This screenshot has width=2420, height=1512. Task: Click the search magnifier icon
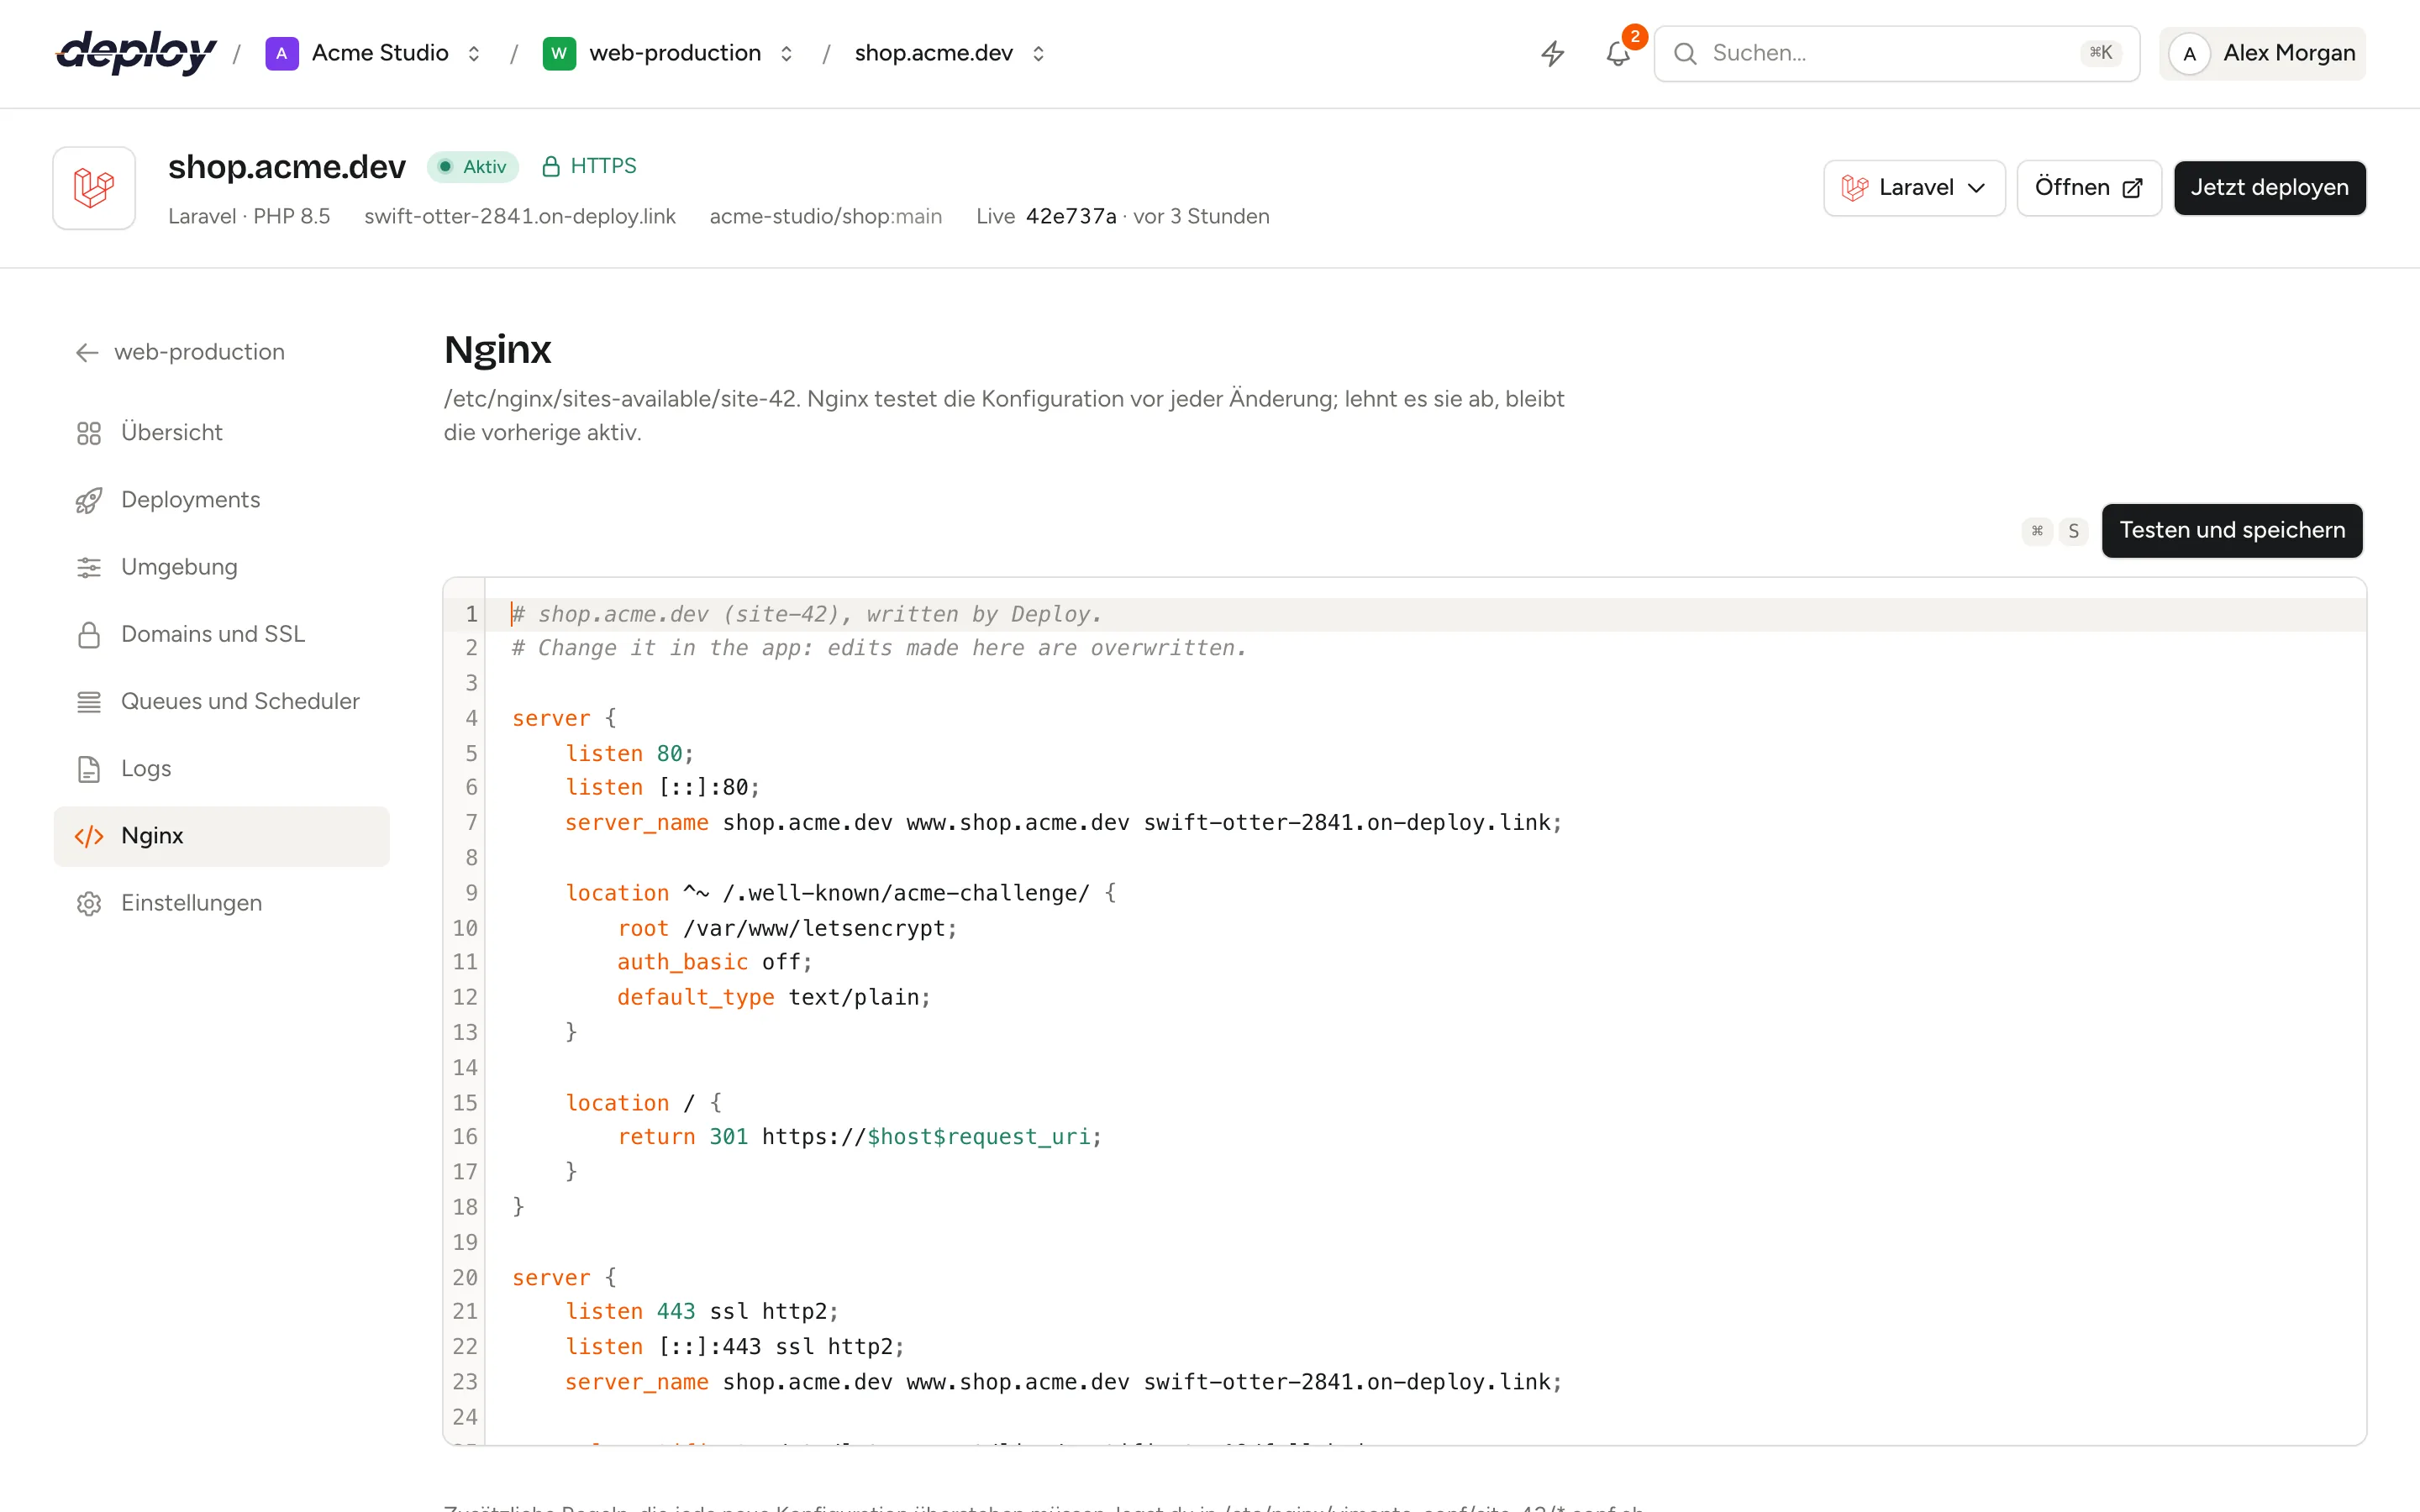1686,53
